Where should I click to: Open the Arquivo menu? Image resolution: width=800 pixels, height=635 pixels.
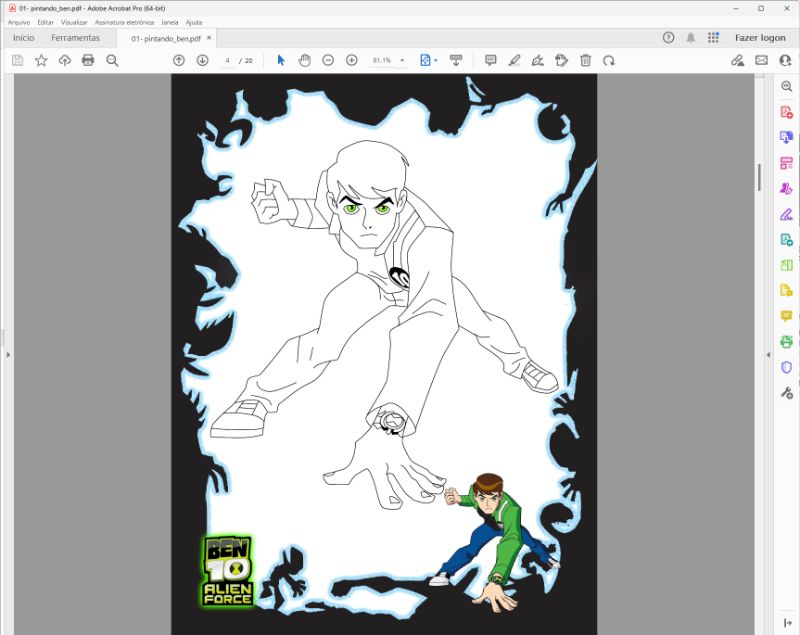[x=19, y=22]
